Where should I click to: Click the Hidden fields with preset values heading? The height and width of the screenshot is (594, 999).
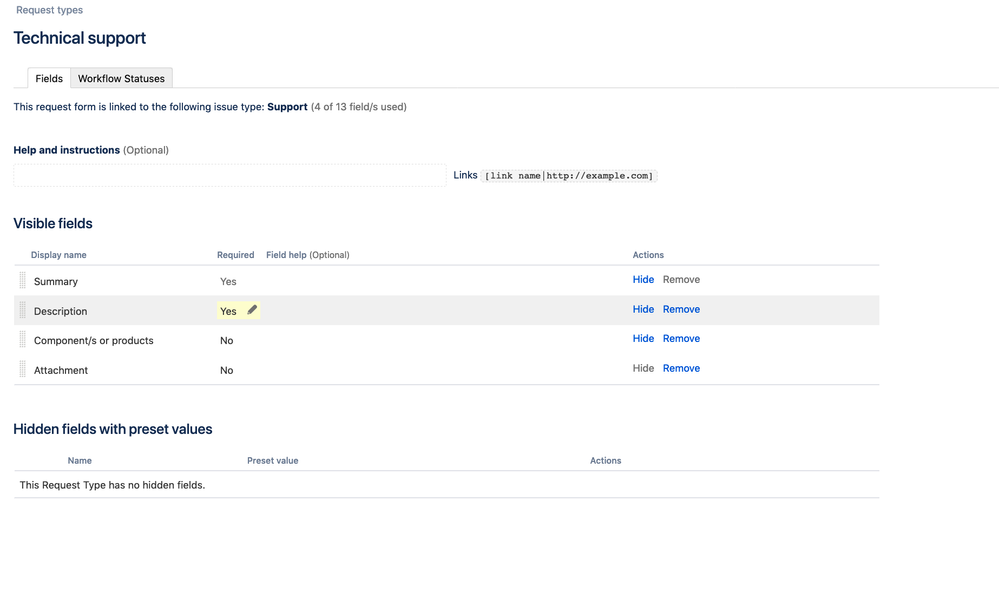[113, 430]
